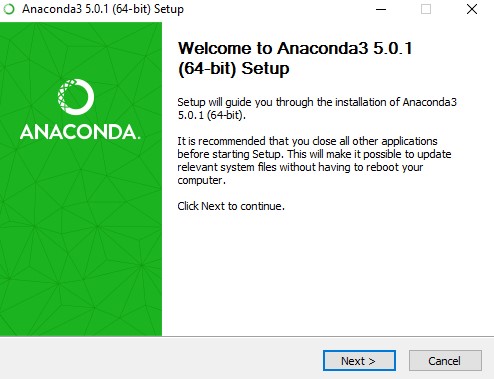Screen dimensions: 494x379
Task: Click the '5.0.1 (64-bit).' text line
Action: point(211,115)
